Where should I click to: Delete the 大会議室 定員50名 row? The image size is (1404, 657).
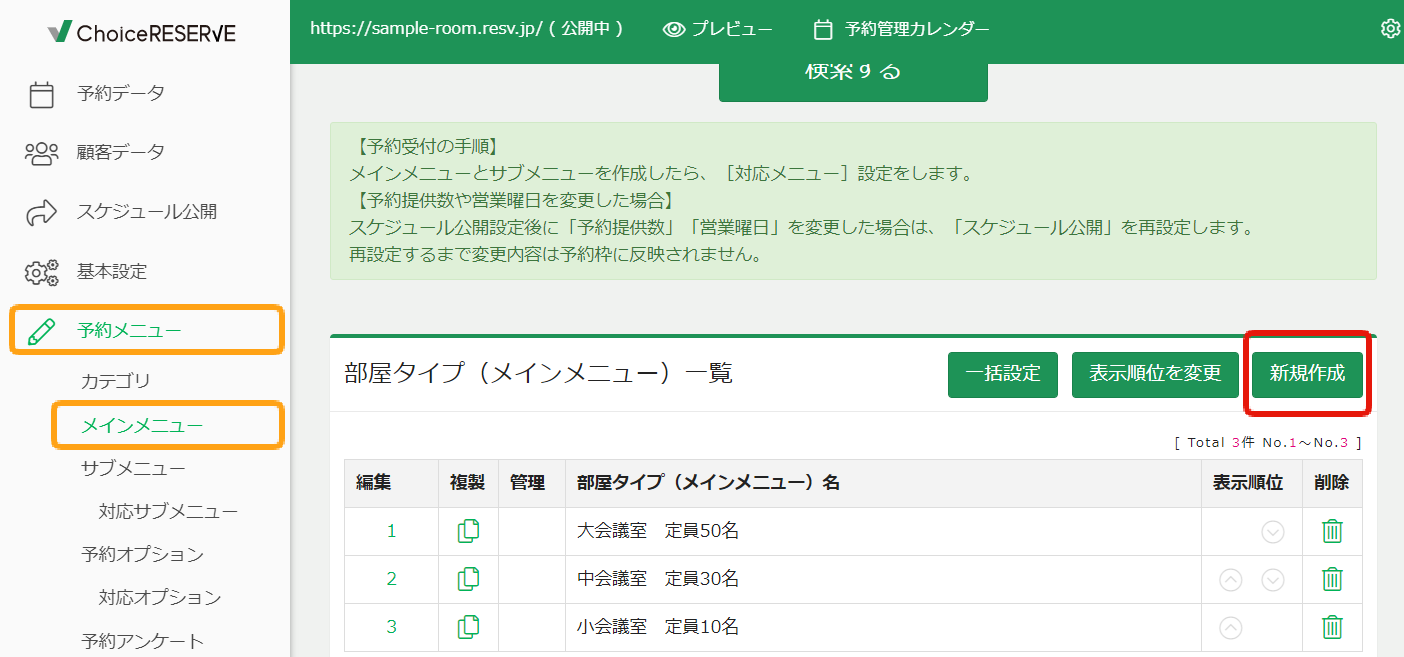click(x=1332, y=531)
